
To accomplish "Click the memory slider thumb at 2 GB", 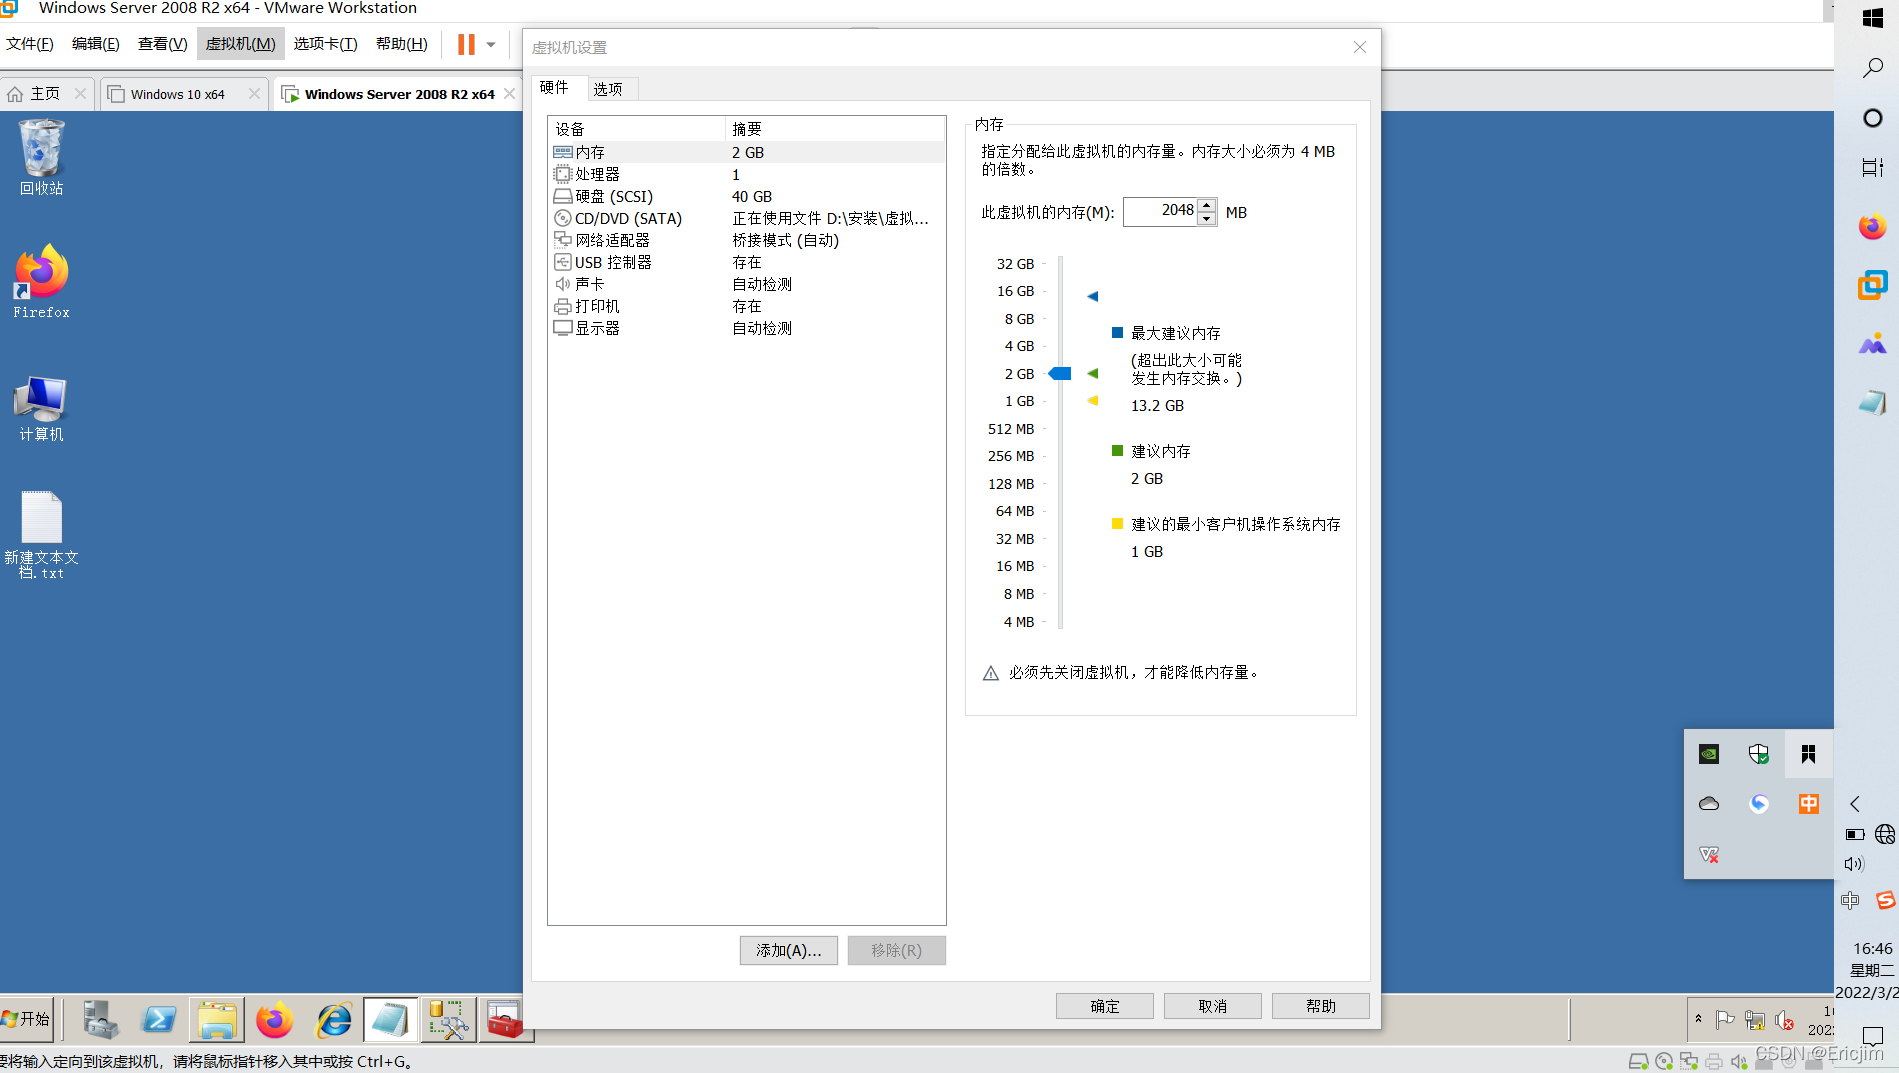I will tap(1060, 374).
